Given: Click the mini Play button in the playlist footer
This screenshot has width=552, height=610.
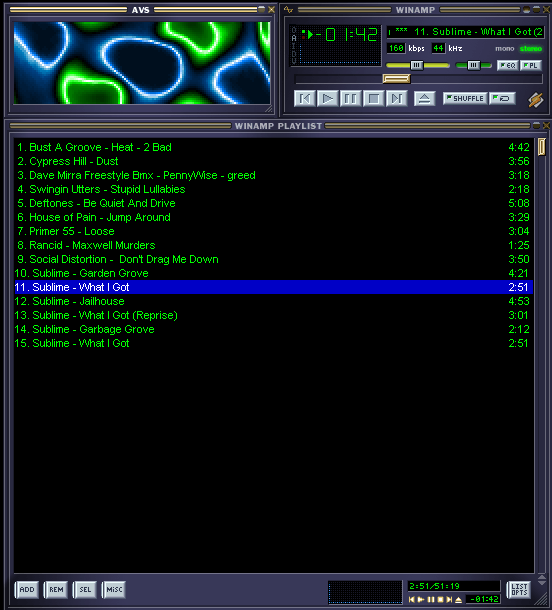Looking at the screenshot, I should tap(421, 599).
